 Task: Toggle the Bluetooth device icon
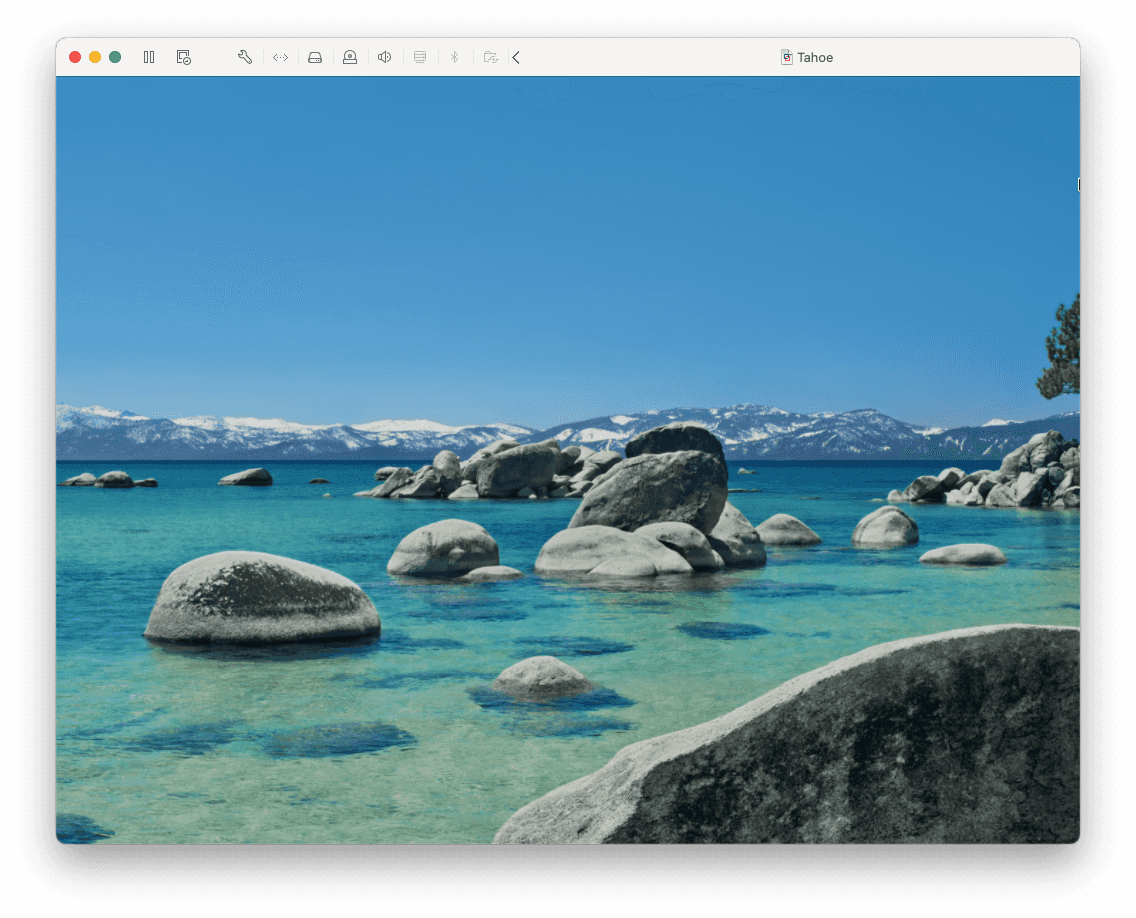coord(454,57)
